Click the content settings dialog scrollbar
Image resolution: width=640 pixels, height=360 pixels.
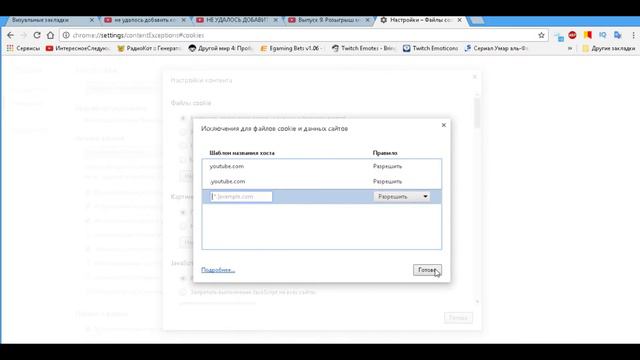477,113
